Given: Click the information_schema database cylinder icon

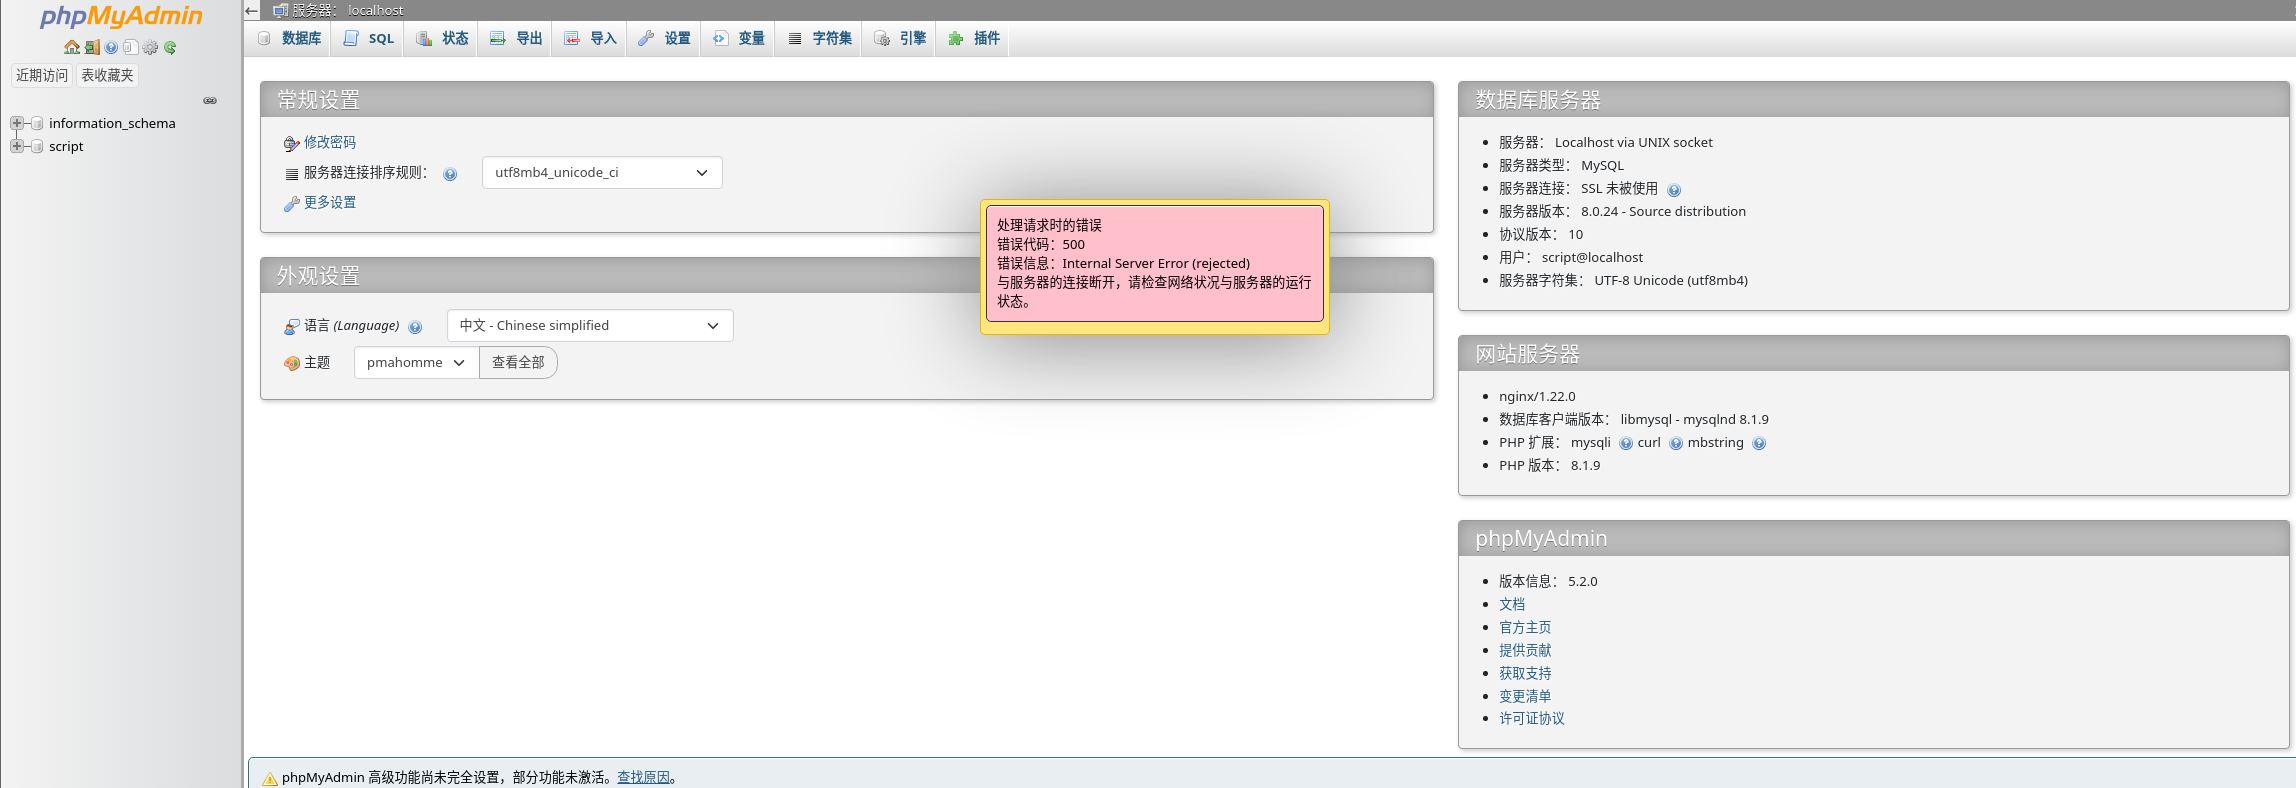Looking at the screenshot, I should point(37,123).
